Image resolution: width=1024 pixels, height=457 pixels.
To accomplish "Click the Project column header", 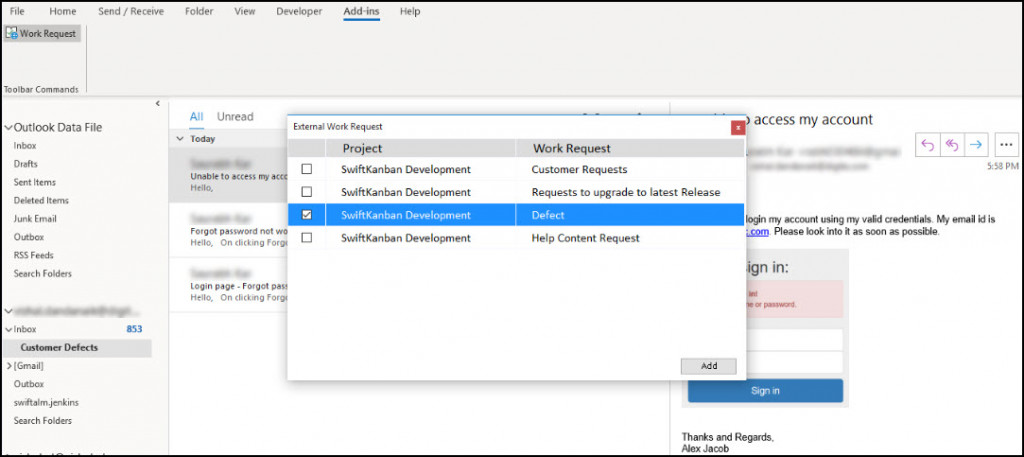I will click(421, 148).
